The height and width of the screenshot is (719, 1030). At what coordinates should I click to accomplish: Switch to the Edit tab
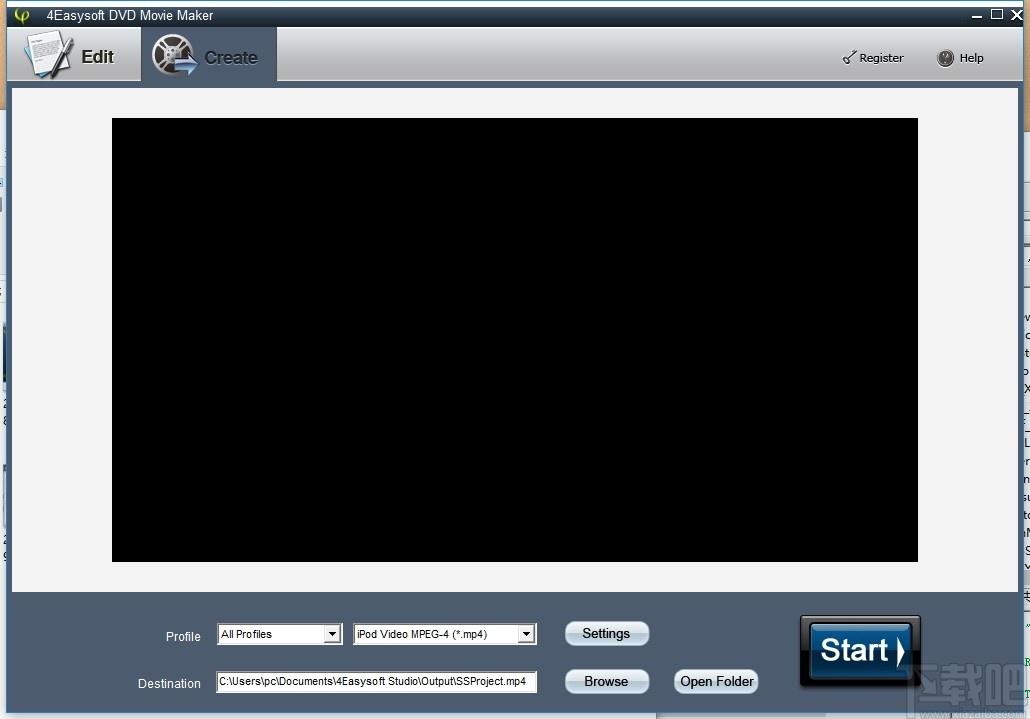[x=74, y=55]
